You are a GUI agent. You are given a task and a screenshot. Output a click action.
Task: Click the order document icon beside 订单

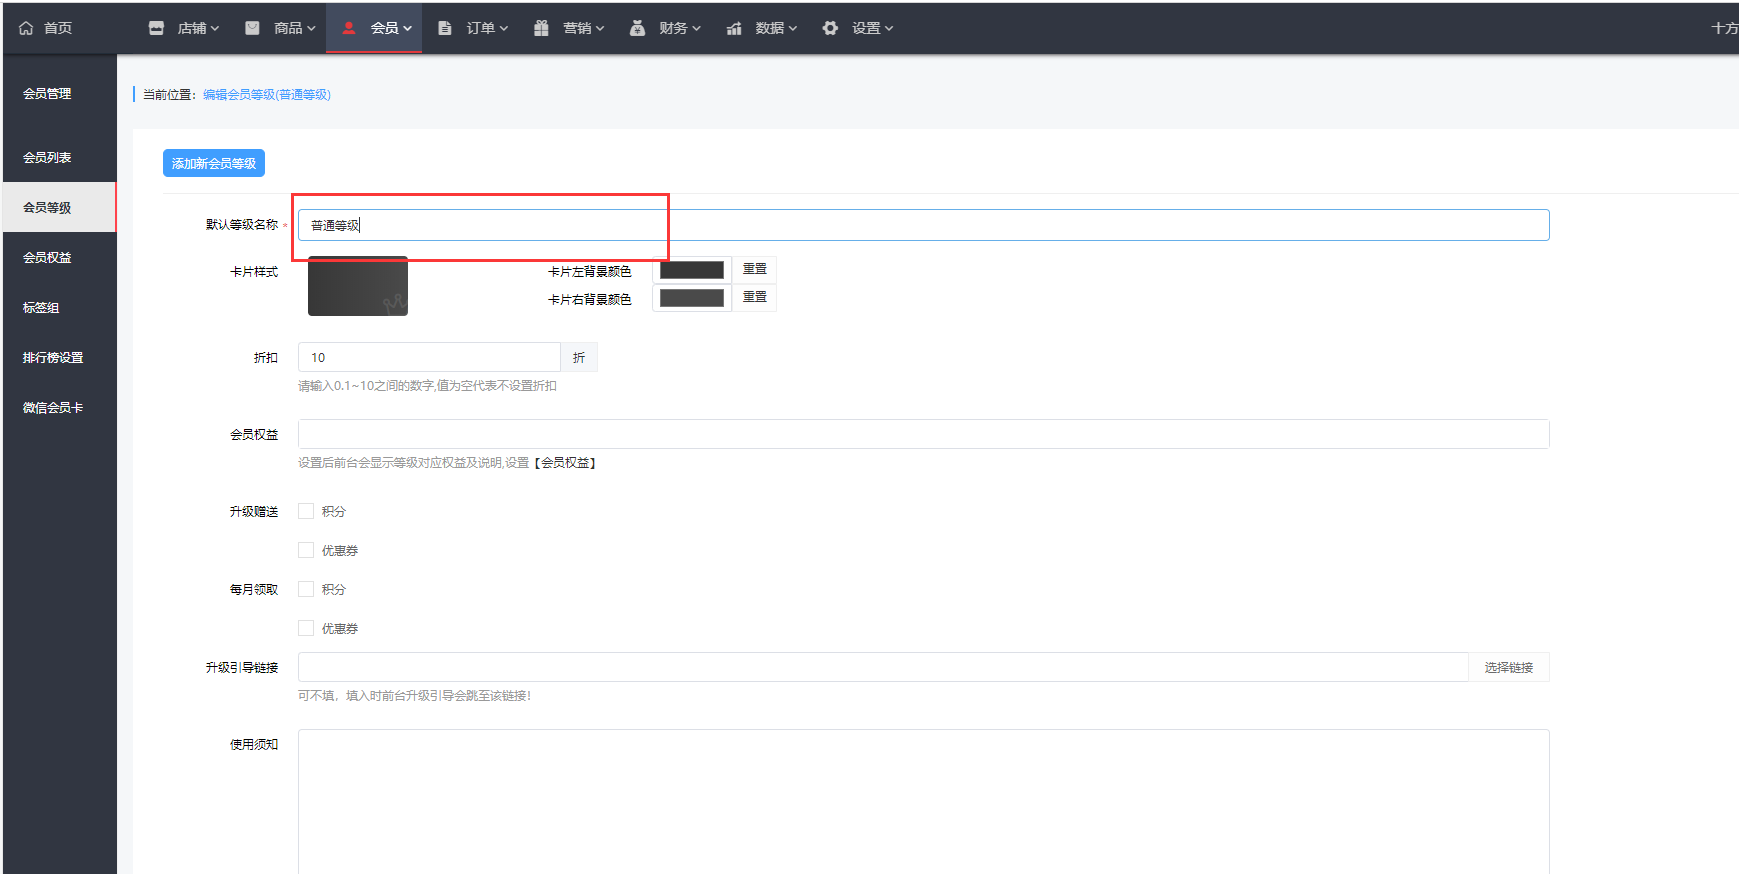(x=445, y=28)
